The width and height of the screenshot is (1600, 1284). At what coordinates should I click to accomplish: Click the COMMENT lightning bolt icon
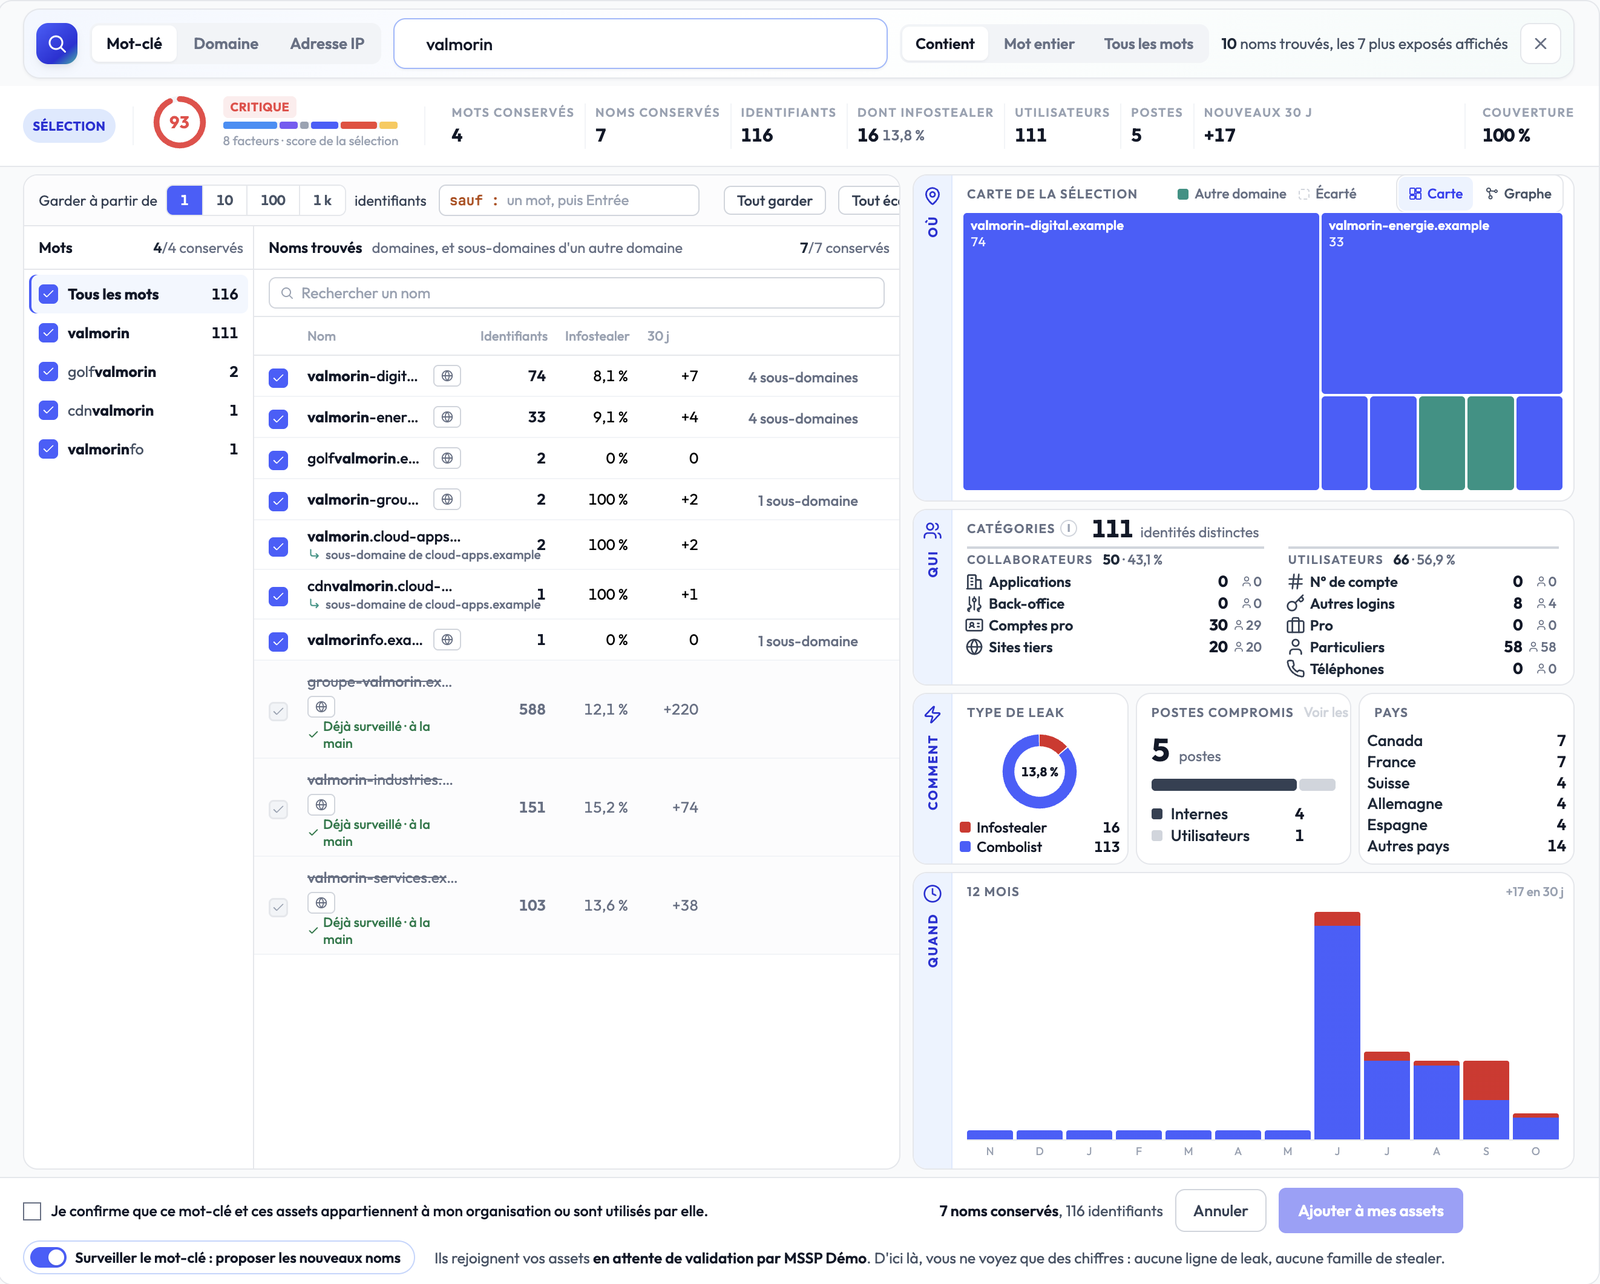coord(932,714)
